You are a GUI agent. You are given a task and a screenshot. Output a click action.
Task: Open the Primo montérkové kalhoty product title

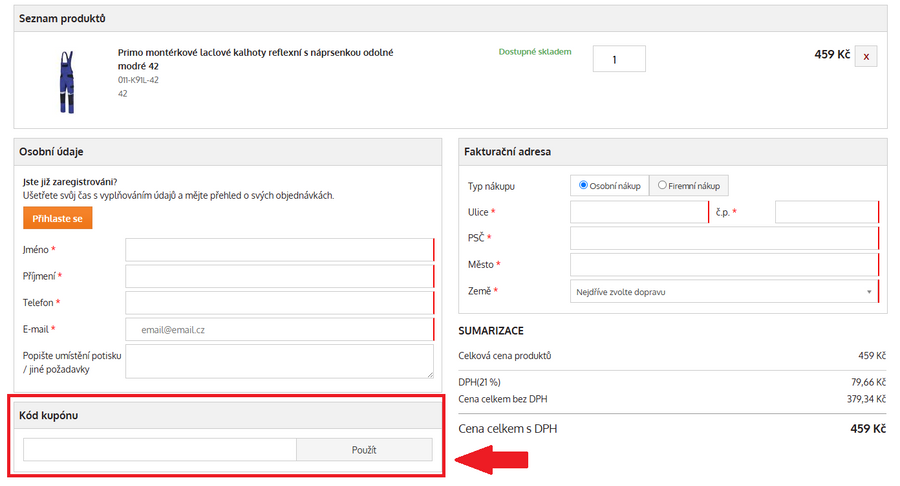(255, 59)
